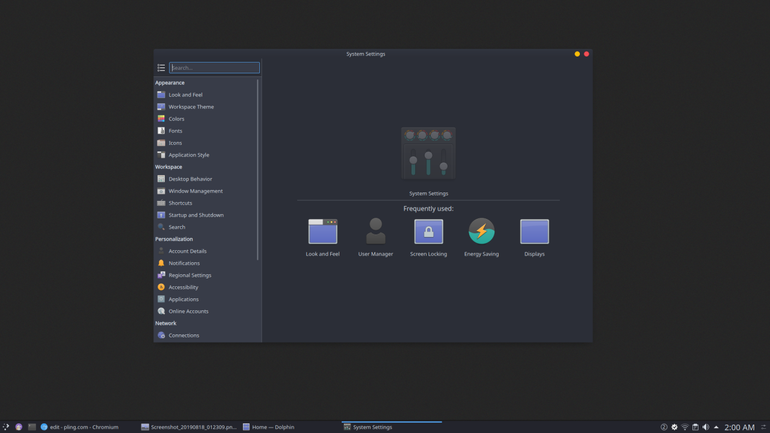Click the sidebar vertical scrollbar
This screenshot has width=770, height=433.
click(x=258, y=169)
